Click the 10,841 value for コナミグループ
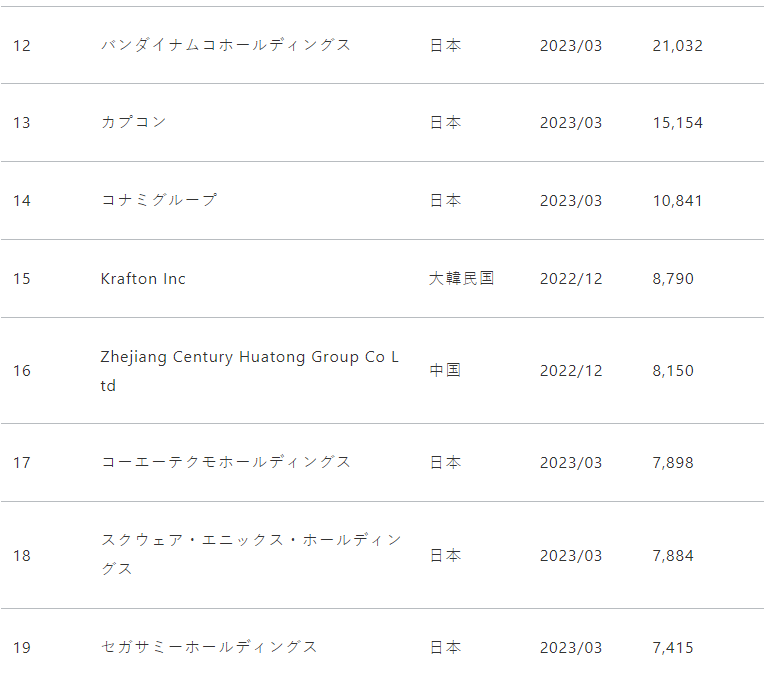 [x=677, y=201]
